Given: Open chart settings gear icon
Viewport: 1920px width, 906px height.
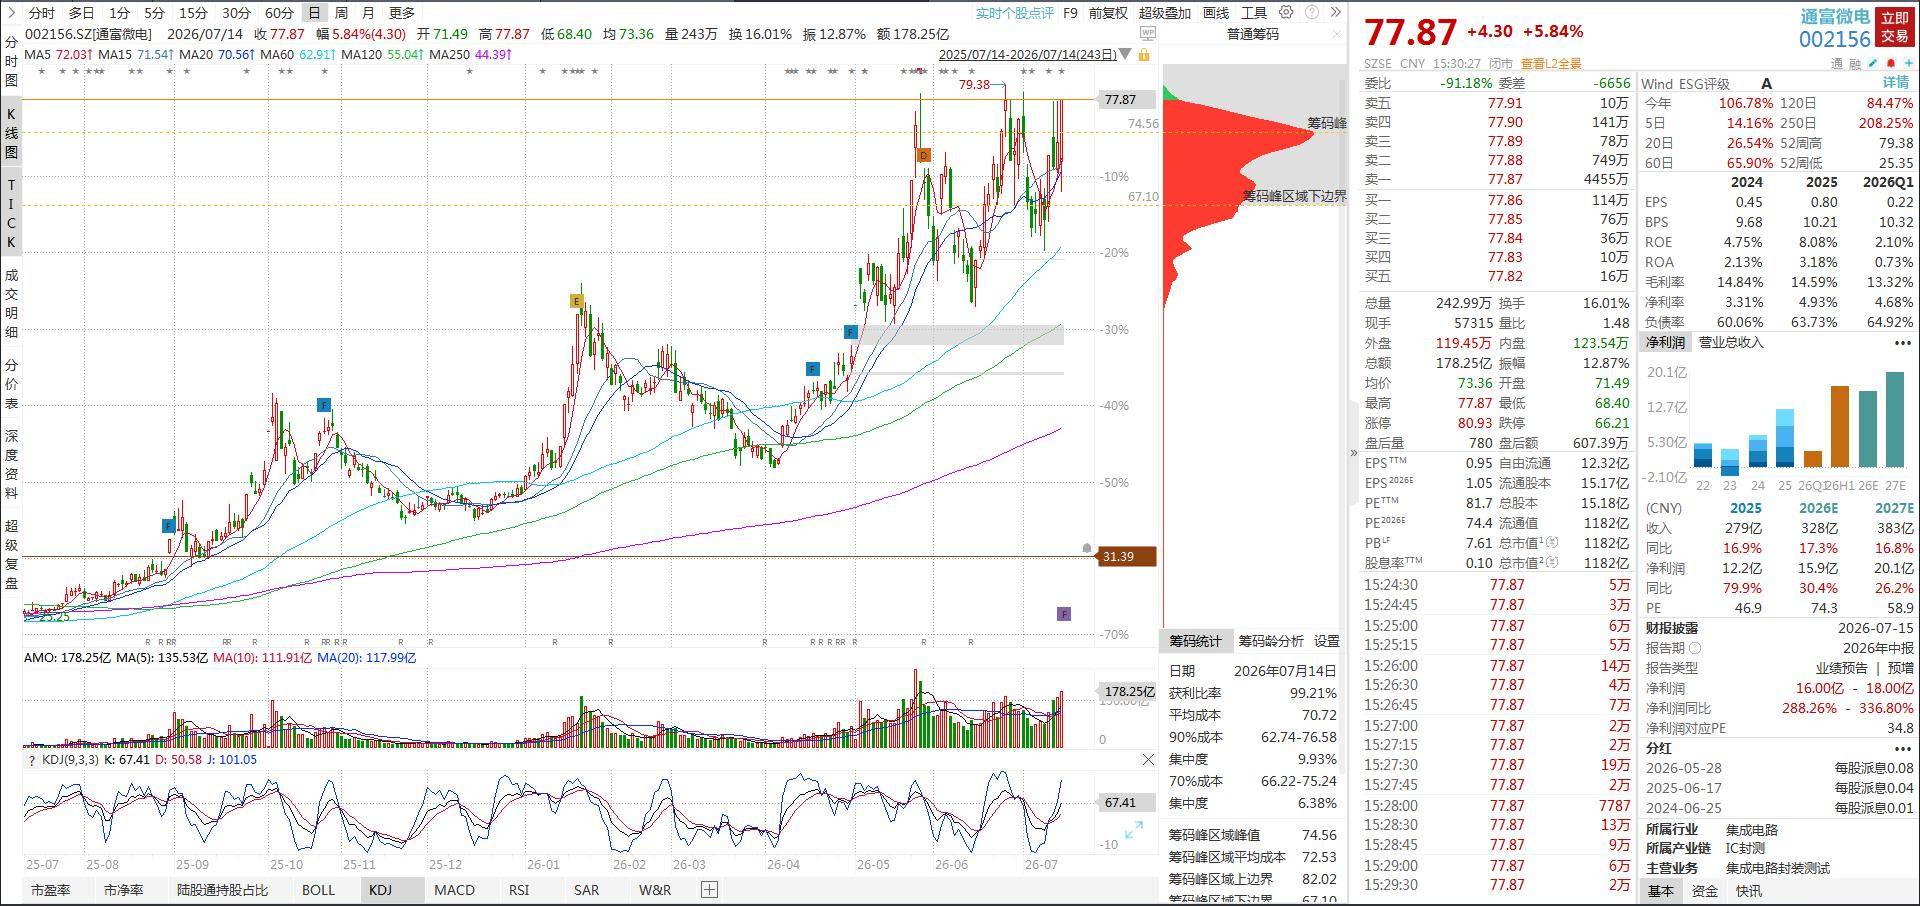Looking at the screenshot, I should tap(1286, 13).
